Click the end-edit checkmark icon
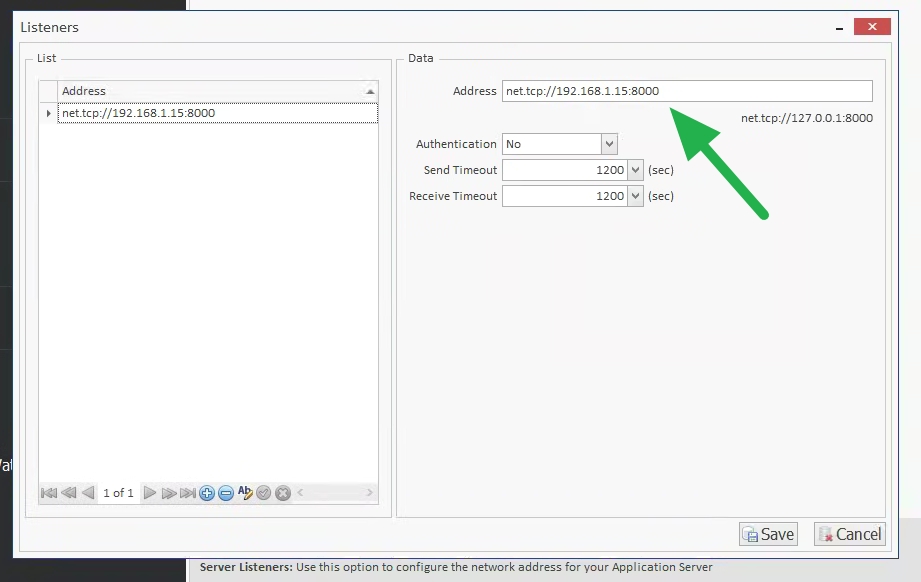The height and width of the screenshot is (582, 921). click(264, 493)
